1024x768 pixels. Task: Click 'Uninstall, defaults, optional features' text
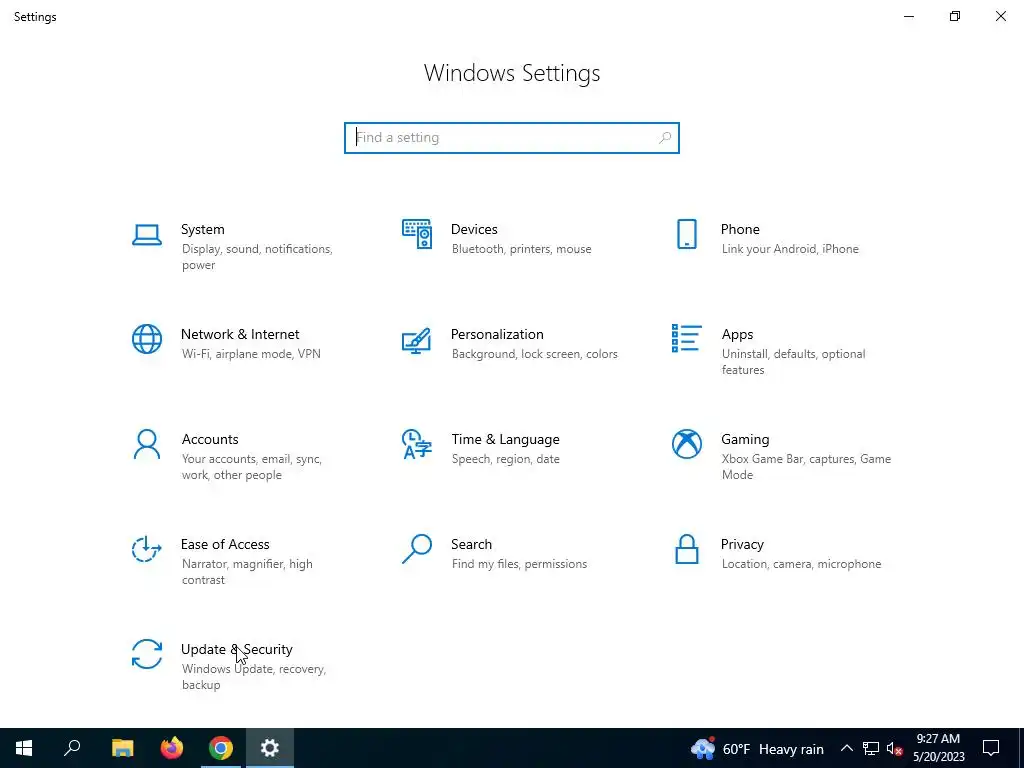click(x=793, y=362)
